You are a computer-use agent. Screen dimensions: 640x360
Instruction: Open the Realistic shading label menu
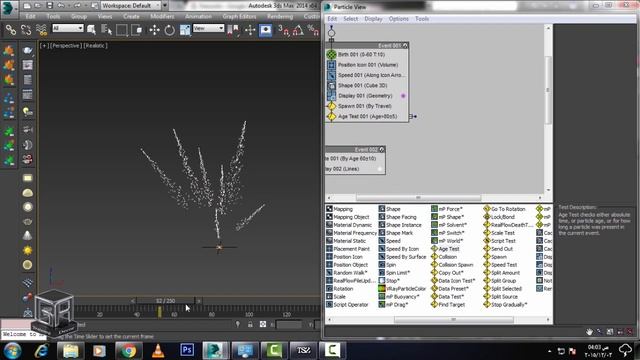click(x=95, y=46)
